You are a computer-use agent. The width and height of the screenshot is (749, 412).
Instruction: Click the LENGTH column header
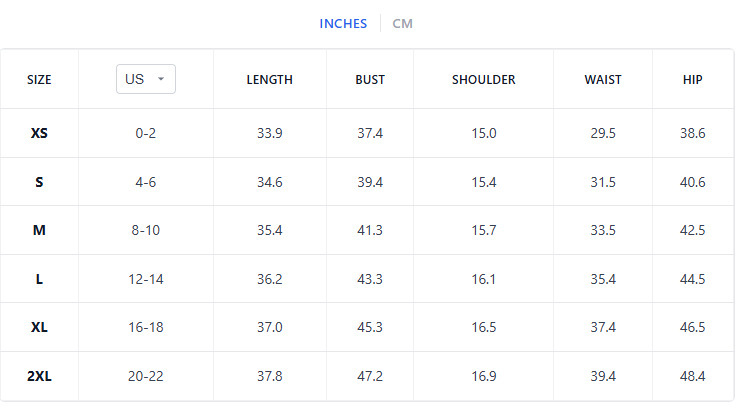269,80
